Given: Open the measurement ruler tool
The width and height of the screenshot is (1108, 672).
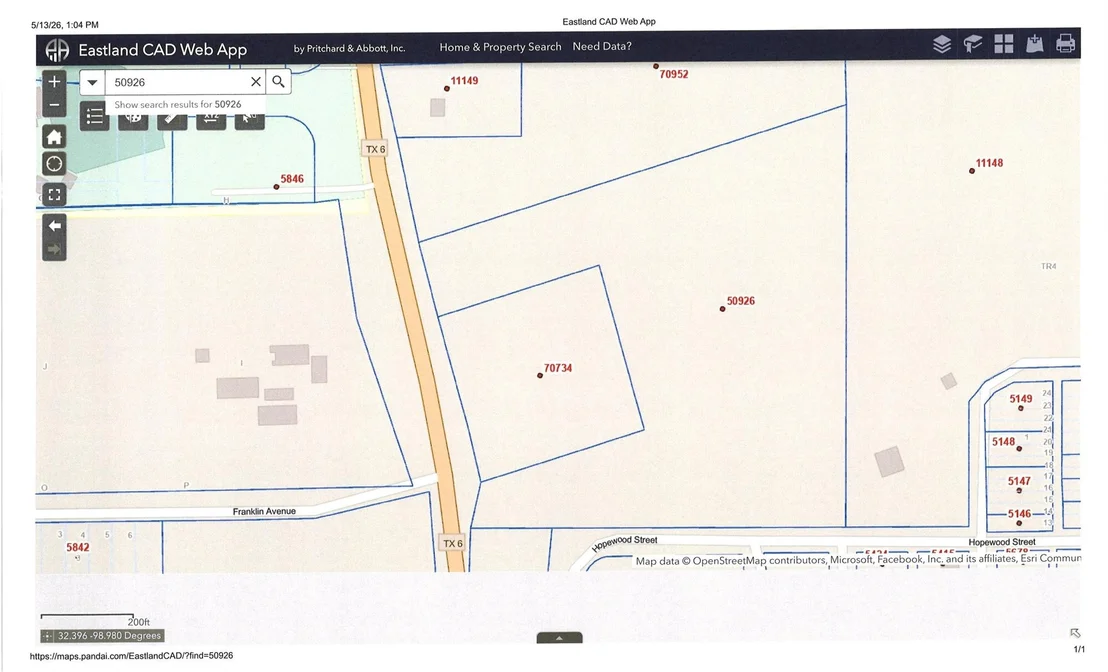Looking at the screenshot, I should pos(172,119).
